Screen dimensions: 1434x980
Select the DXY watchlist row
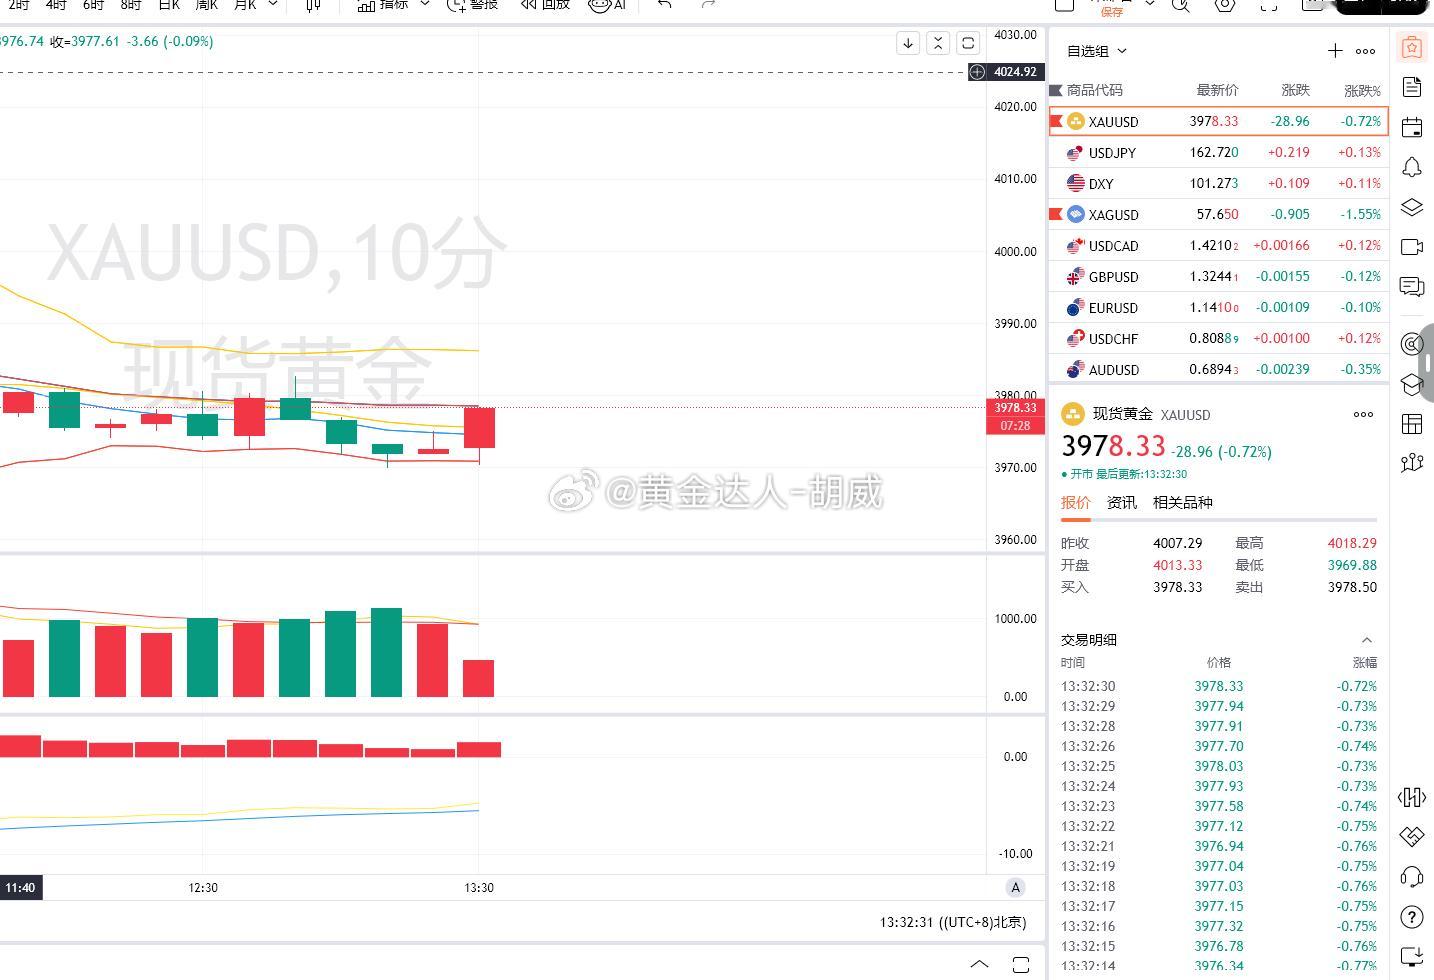click(x=1218, y=183)
